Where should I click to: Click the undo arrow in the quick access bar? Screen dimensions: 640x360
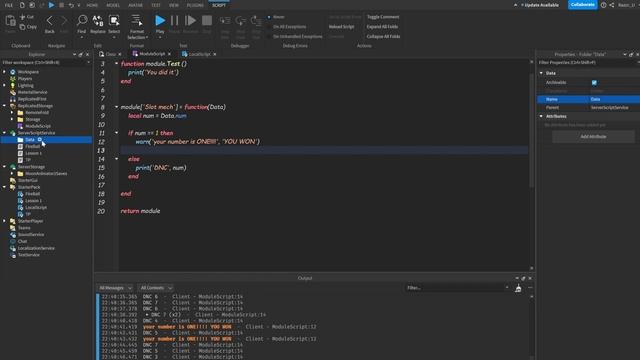(x=71, y=5)
